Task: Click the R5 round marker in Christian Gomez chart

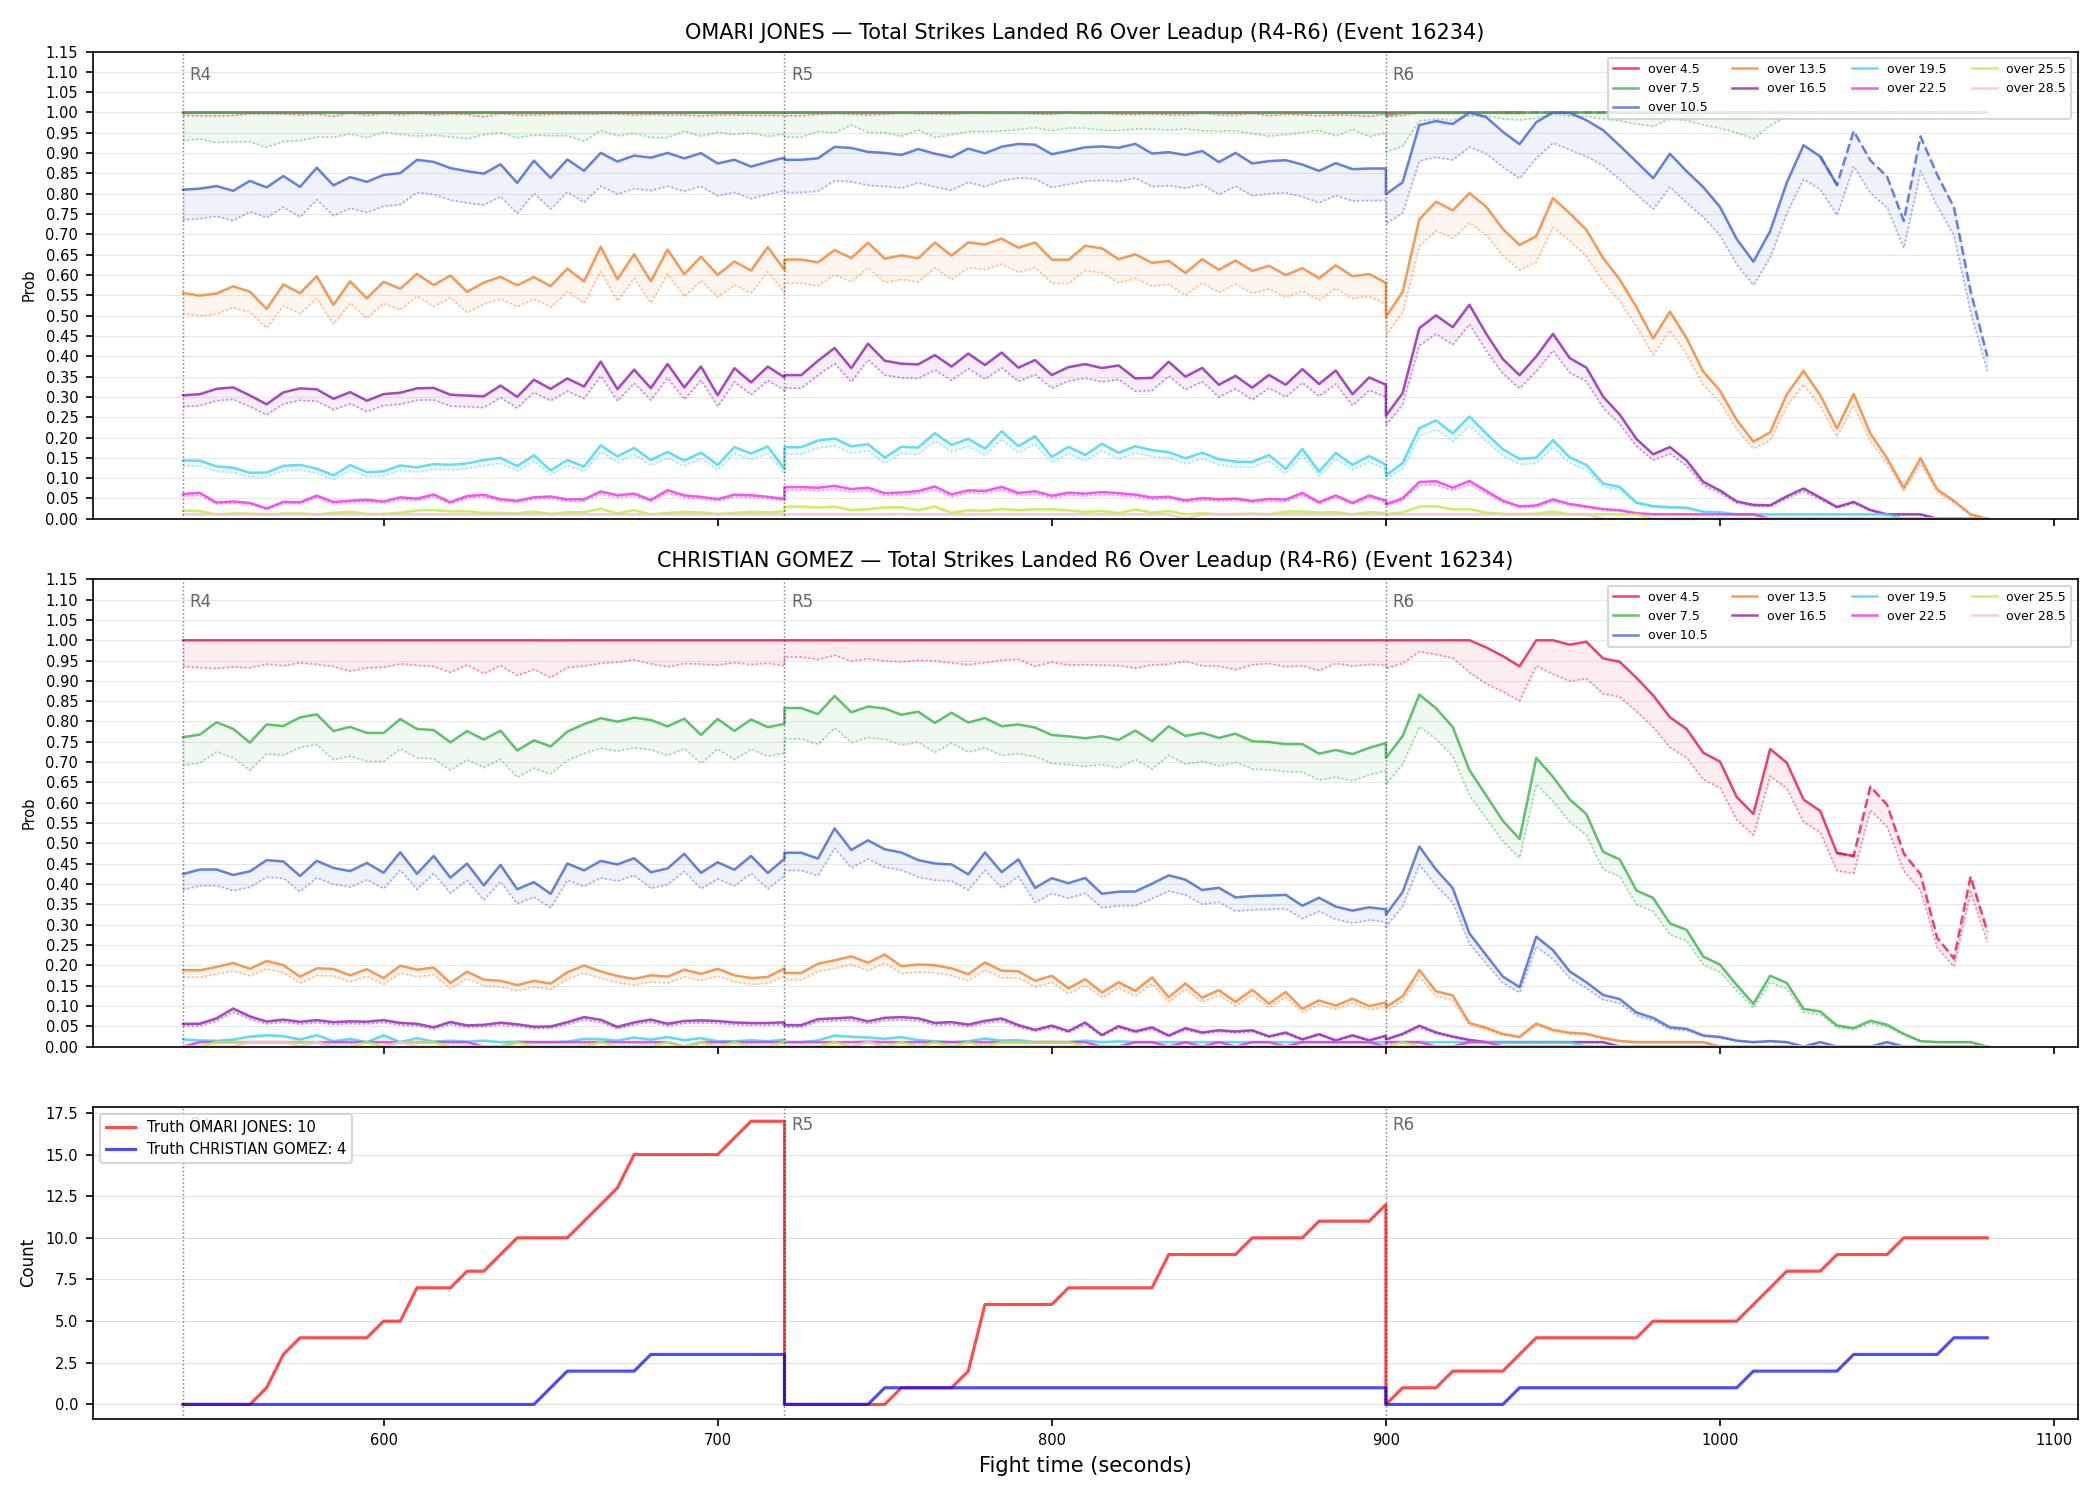Action: click(802, 601)
